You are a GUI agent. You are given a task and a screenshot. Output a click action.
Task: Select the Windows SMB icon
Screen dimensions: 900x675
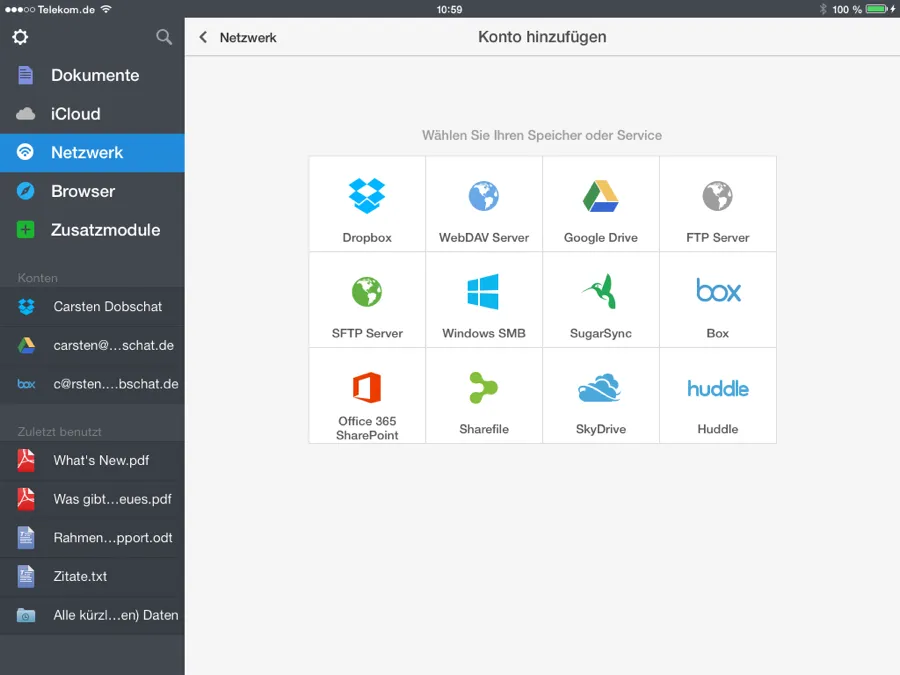point(484,292)
